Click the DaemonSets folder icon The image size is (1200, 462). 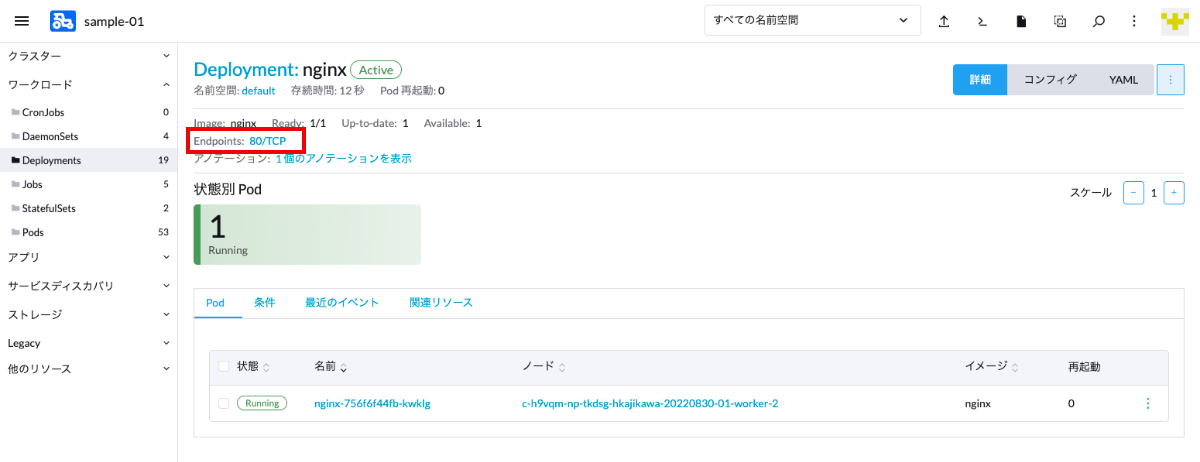pos(15,136)
